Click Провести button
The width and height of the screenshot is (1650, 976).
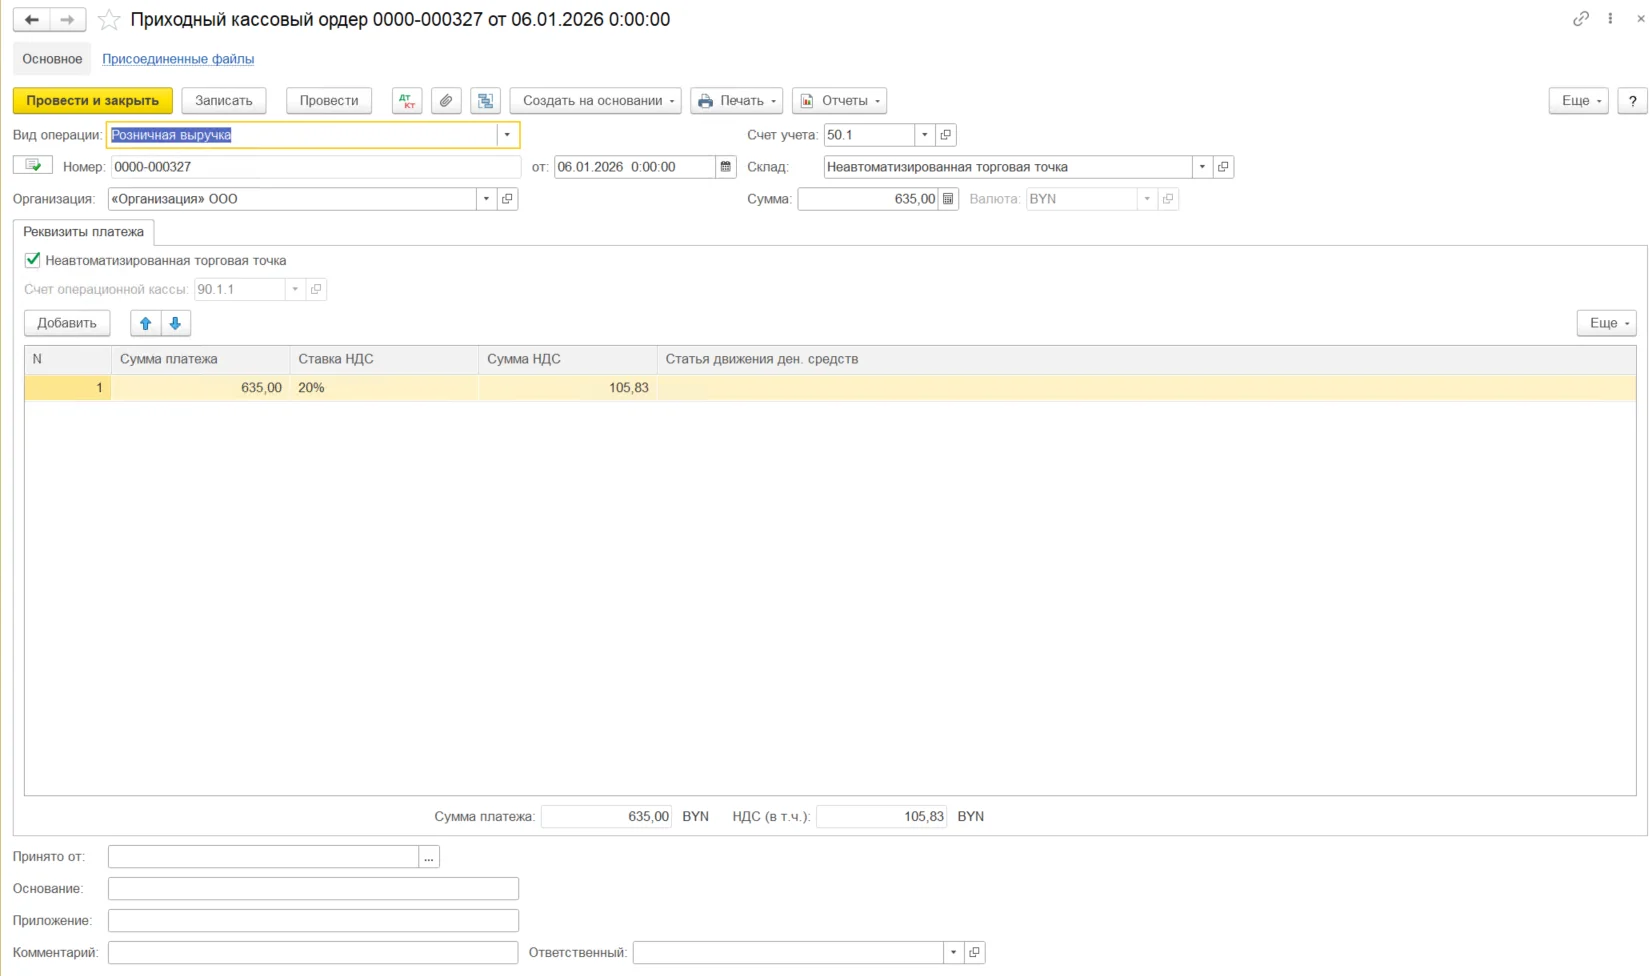pyautogui.click(x=329, y=101)
